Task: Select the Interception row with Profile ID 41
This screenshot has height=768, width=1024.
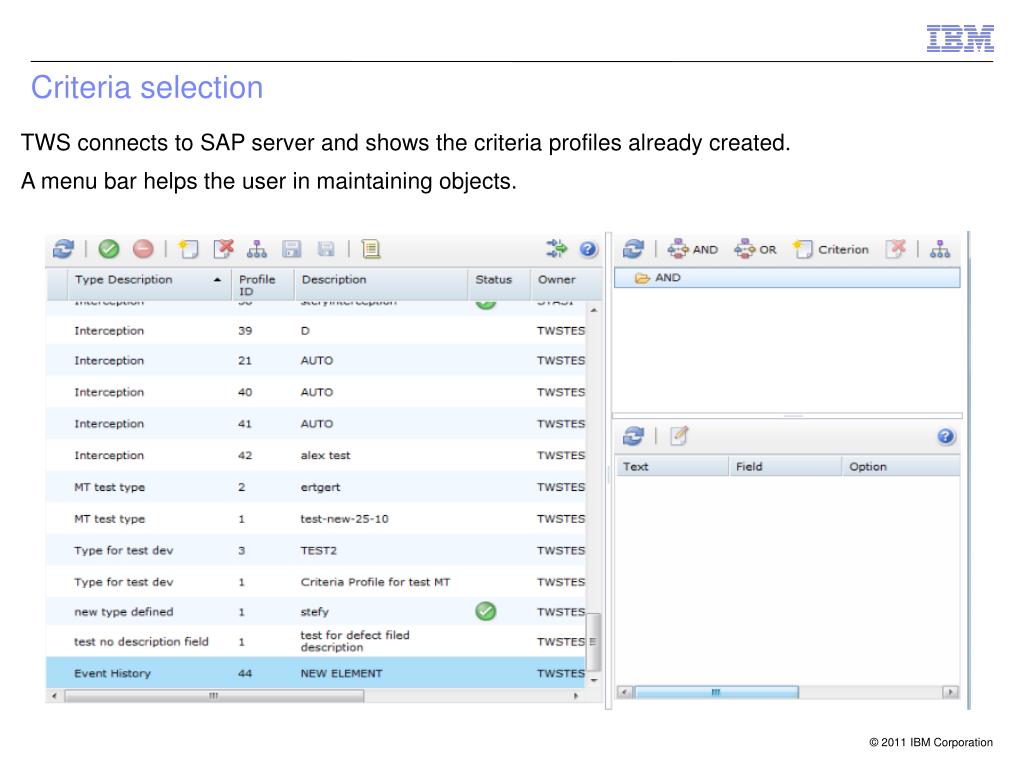Action: tap(315, 424)
